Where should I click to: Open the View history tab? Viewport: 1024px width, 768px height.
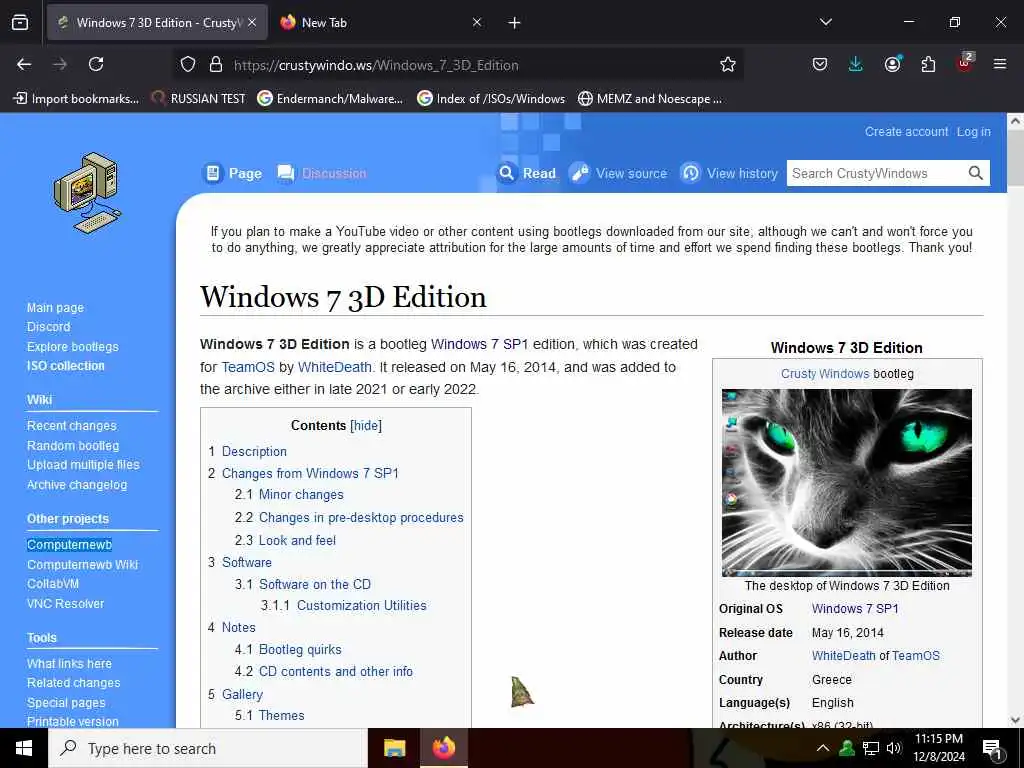click(x=729, y=173)
